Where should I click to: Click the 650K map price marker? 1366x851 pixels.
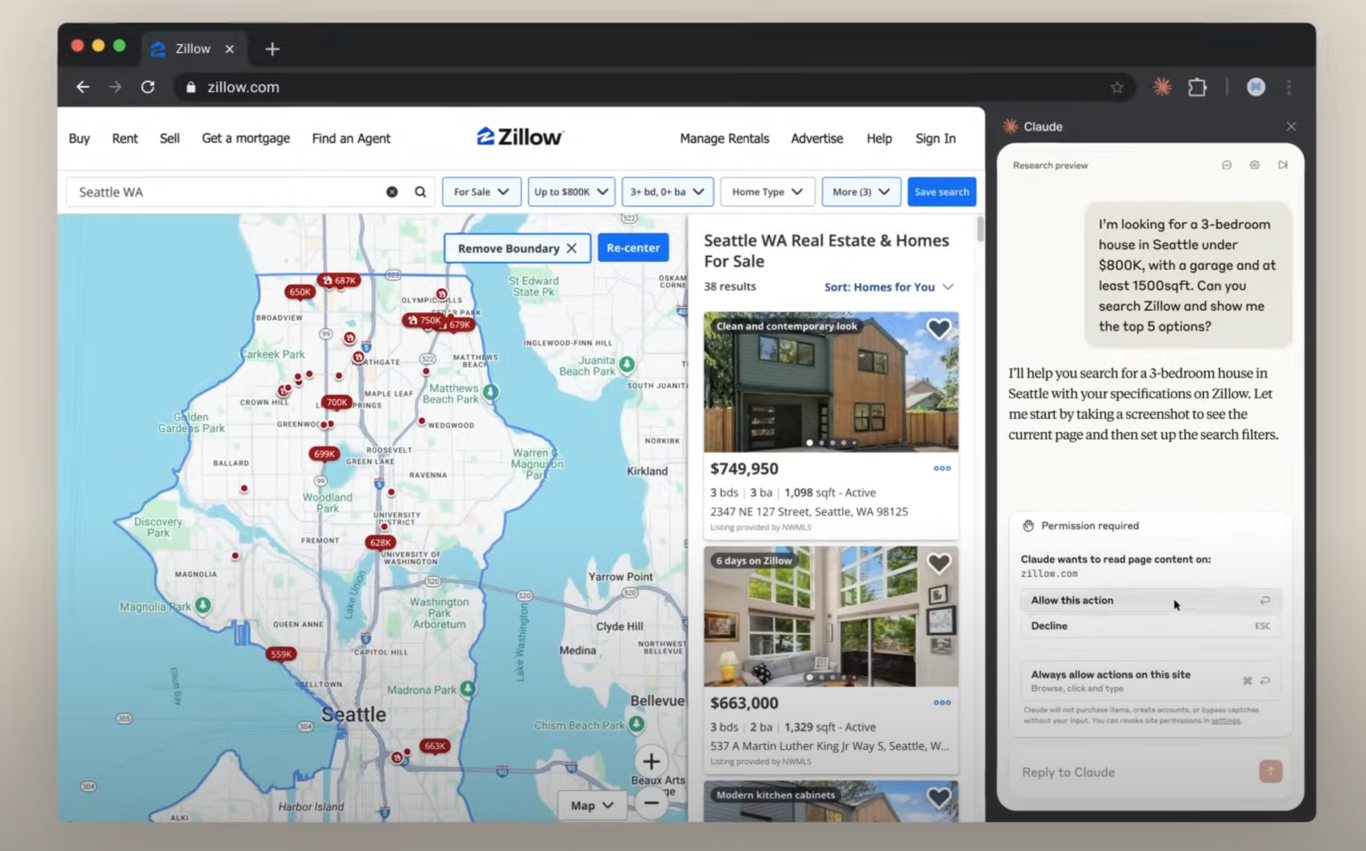pyautogui.click(x=299, y=292)
